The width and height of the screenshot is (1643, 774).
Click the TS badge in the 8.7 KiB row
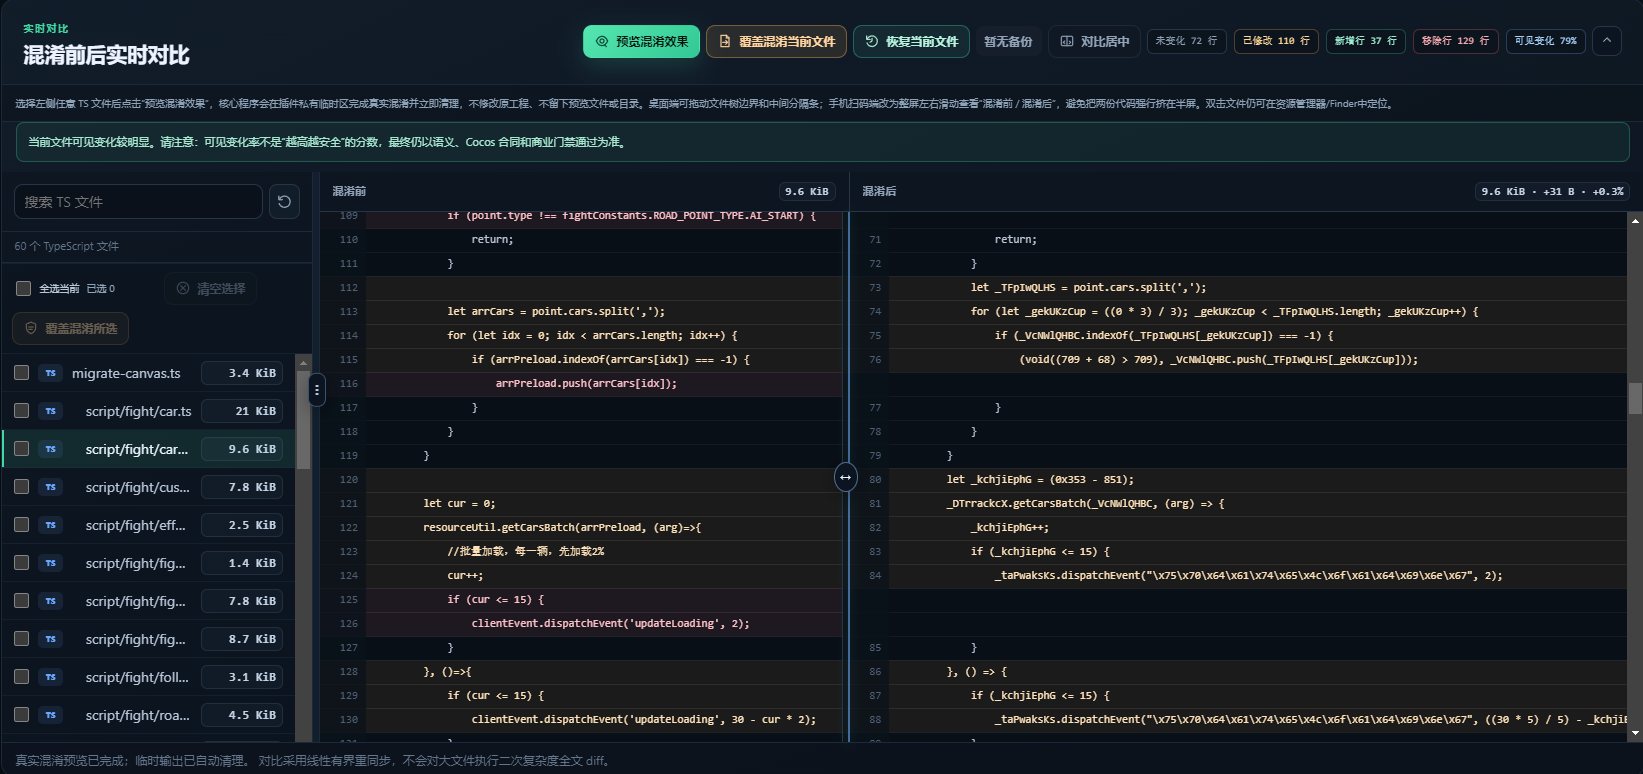click(x=50, y=639)
